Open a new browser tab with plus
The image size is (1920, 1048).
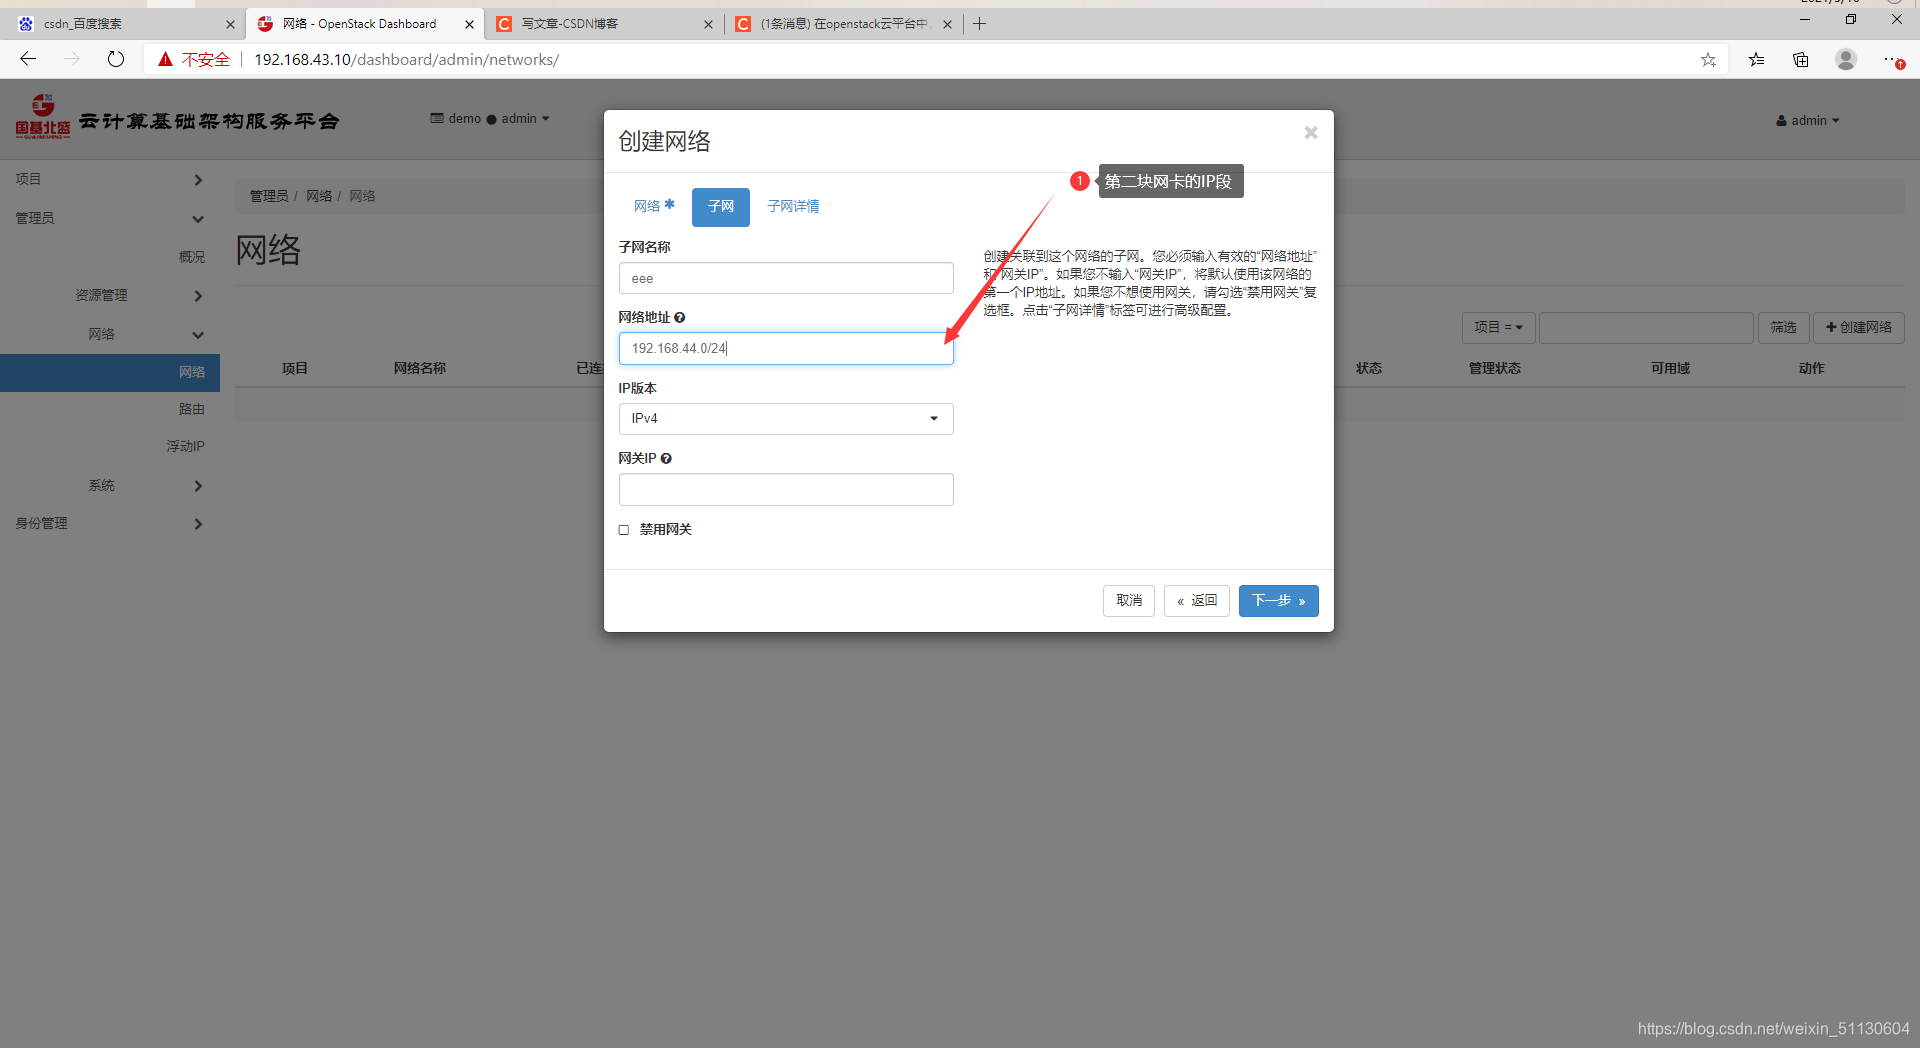(x=980, y=24)
